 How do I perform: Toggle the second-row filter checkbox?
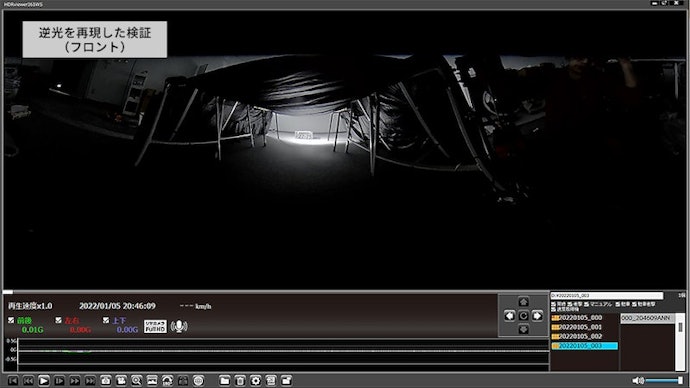point(553,309)
